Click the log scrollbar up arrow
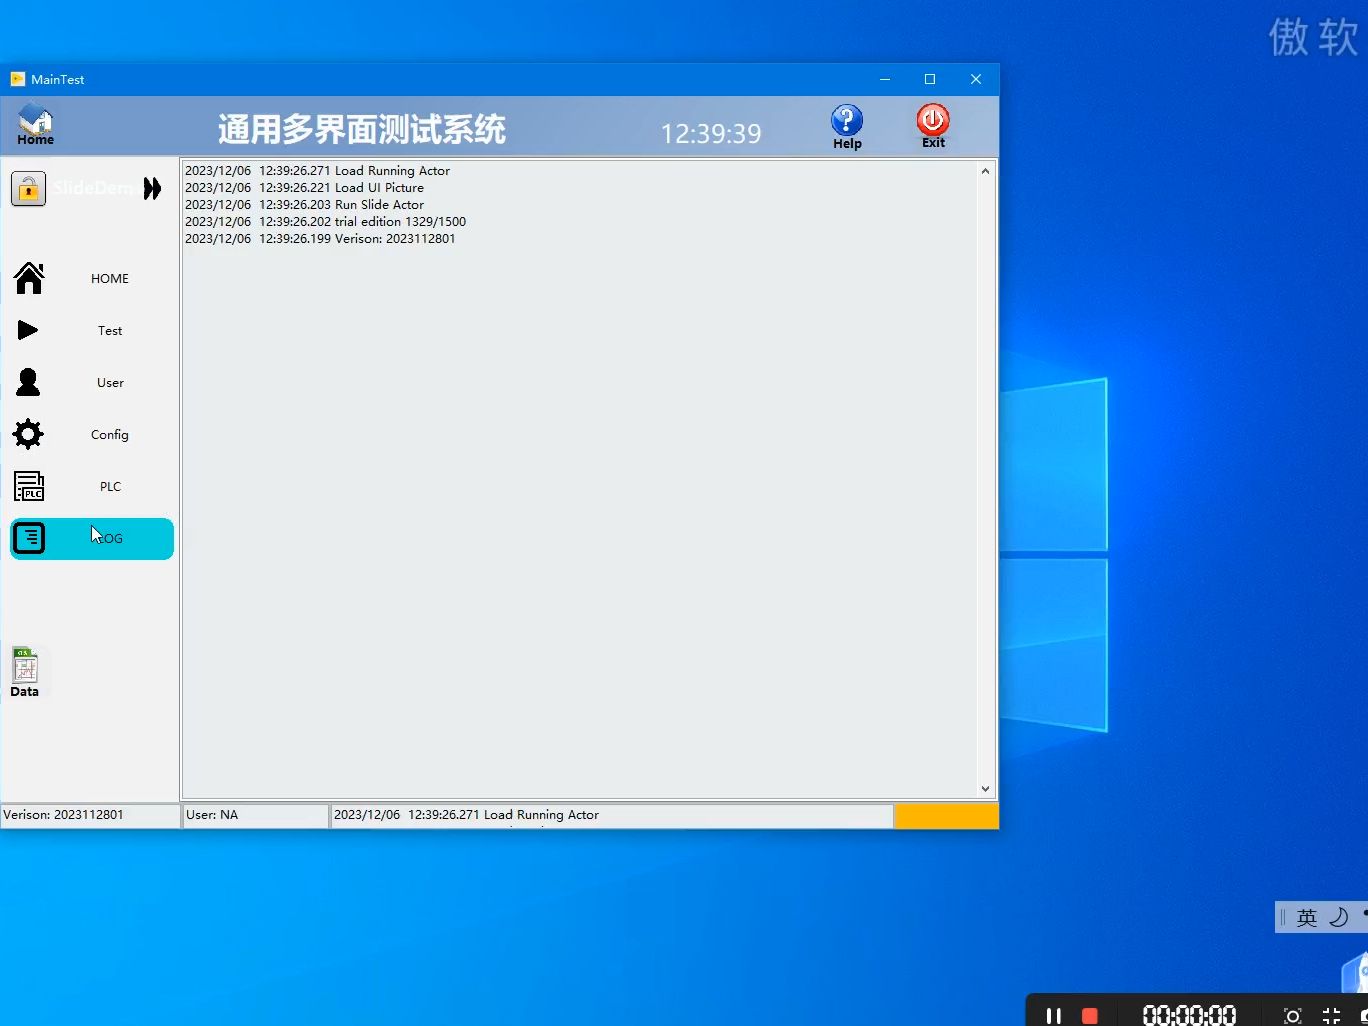Viewport: 1368px width, 1026px height. click(x=985, y=171)
